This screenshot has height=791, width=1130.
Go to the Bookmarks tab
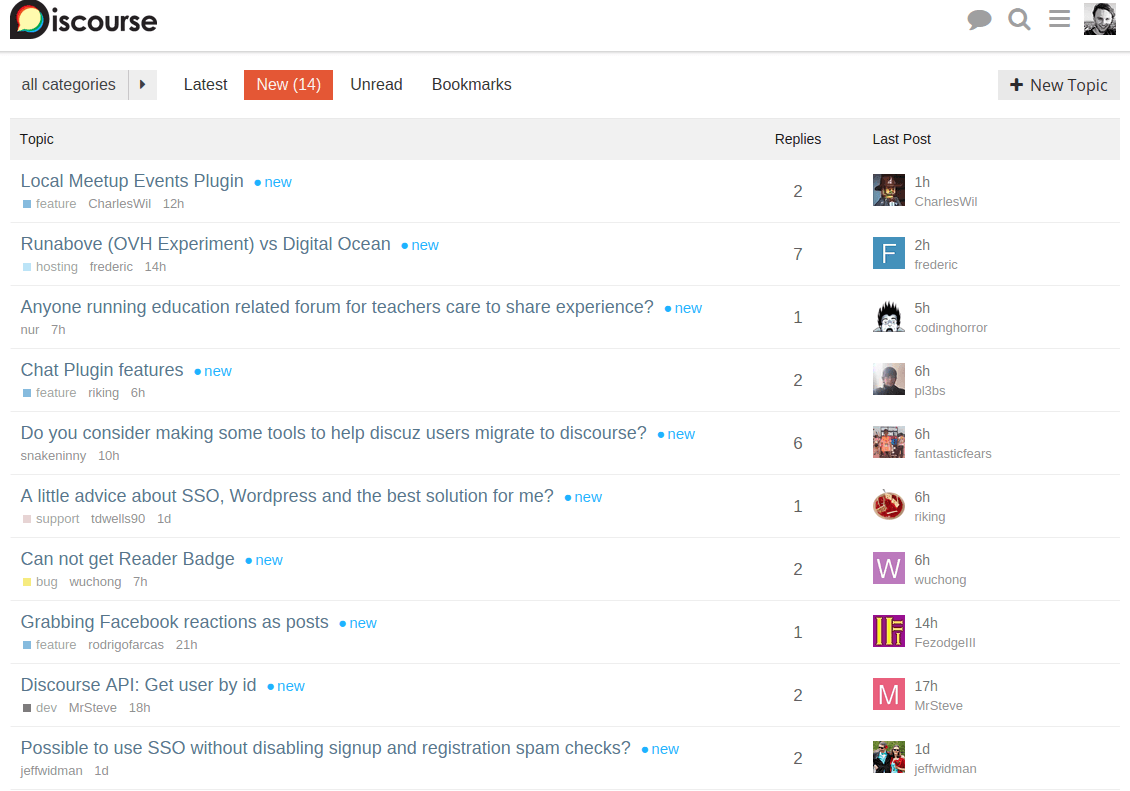tap(471, 85)
